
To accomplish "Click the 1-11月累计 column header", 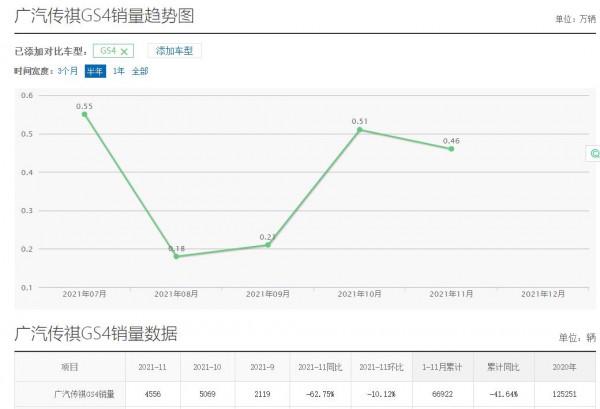I will pos(442,367).
